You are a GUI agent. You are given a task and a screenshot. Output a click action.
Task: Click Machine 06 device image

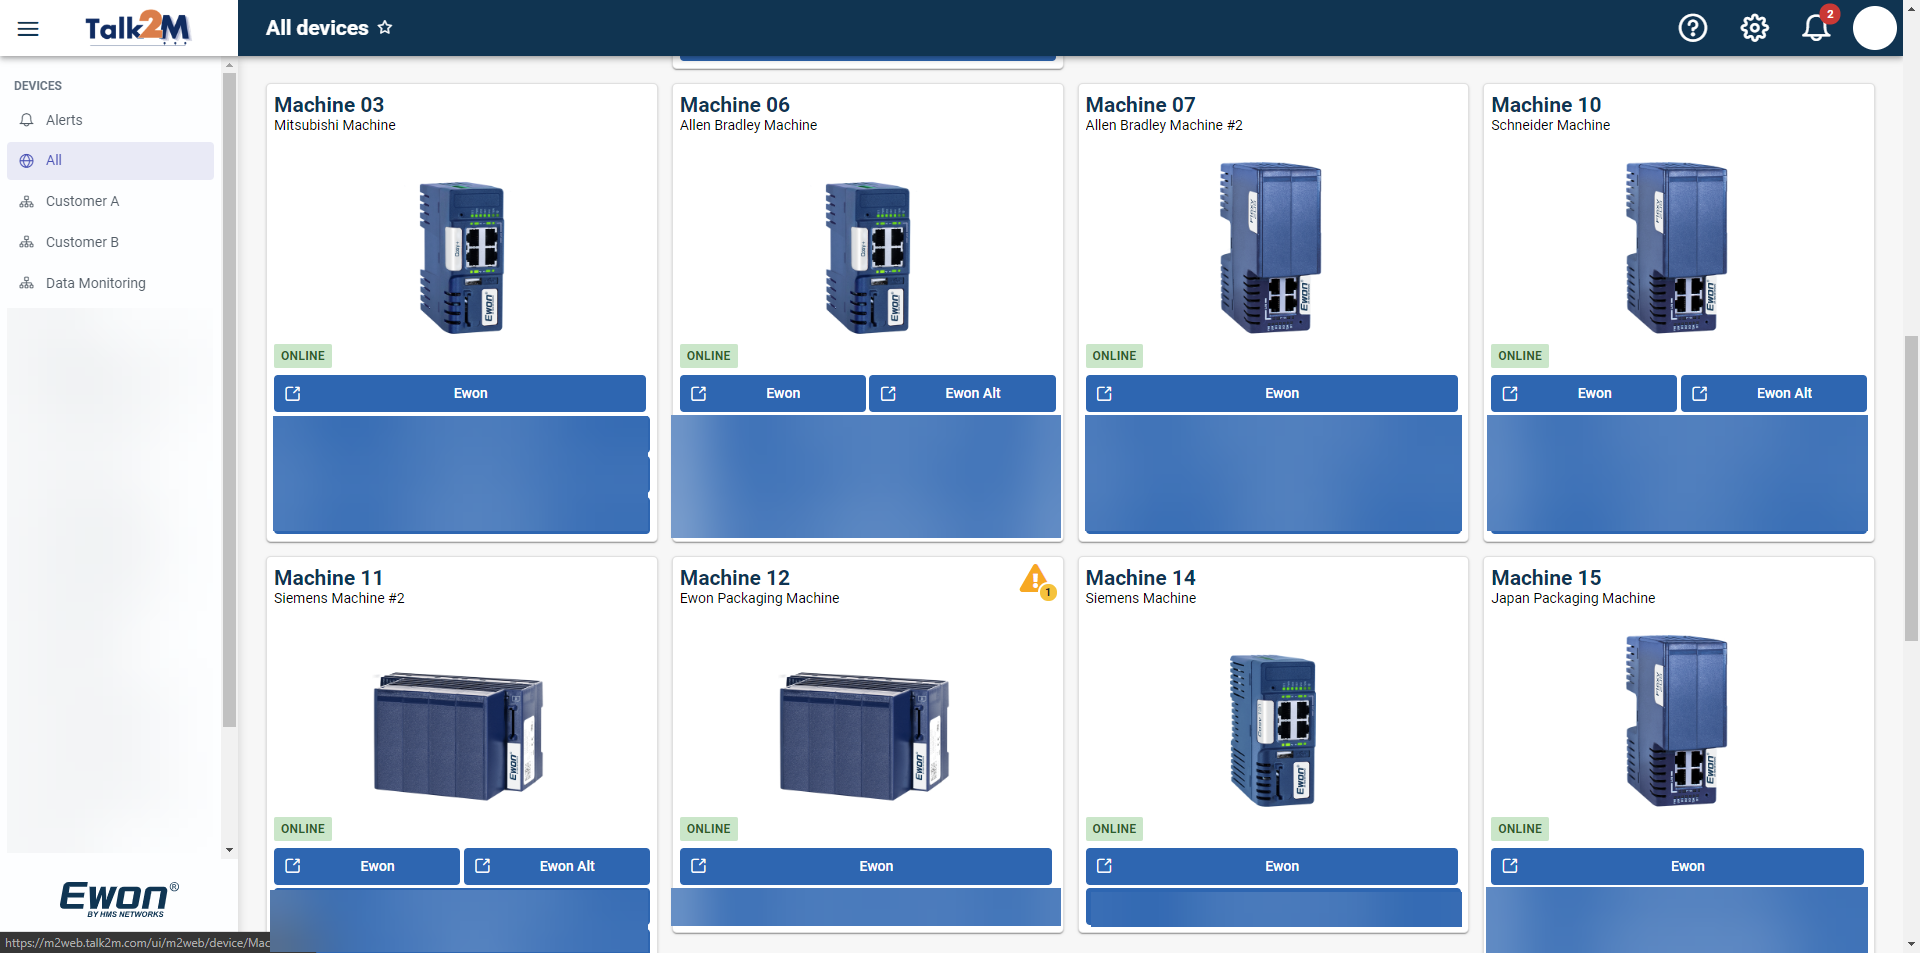pos(867,257)
